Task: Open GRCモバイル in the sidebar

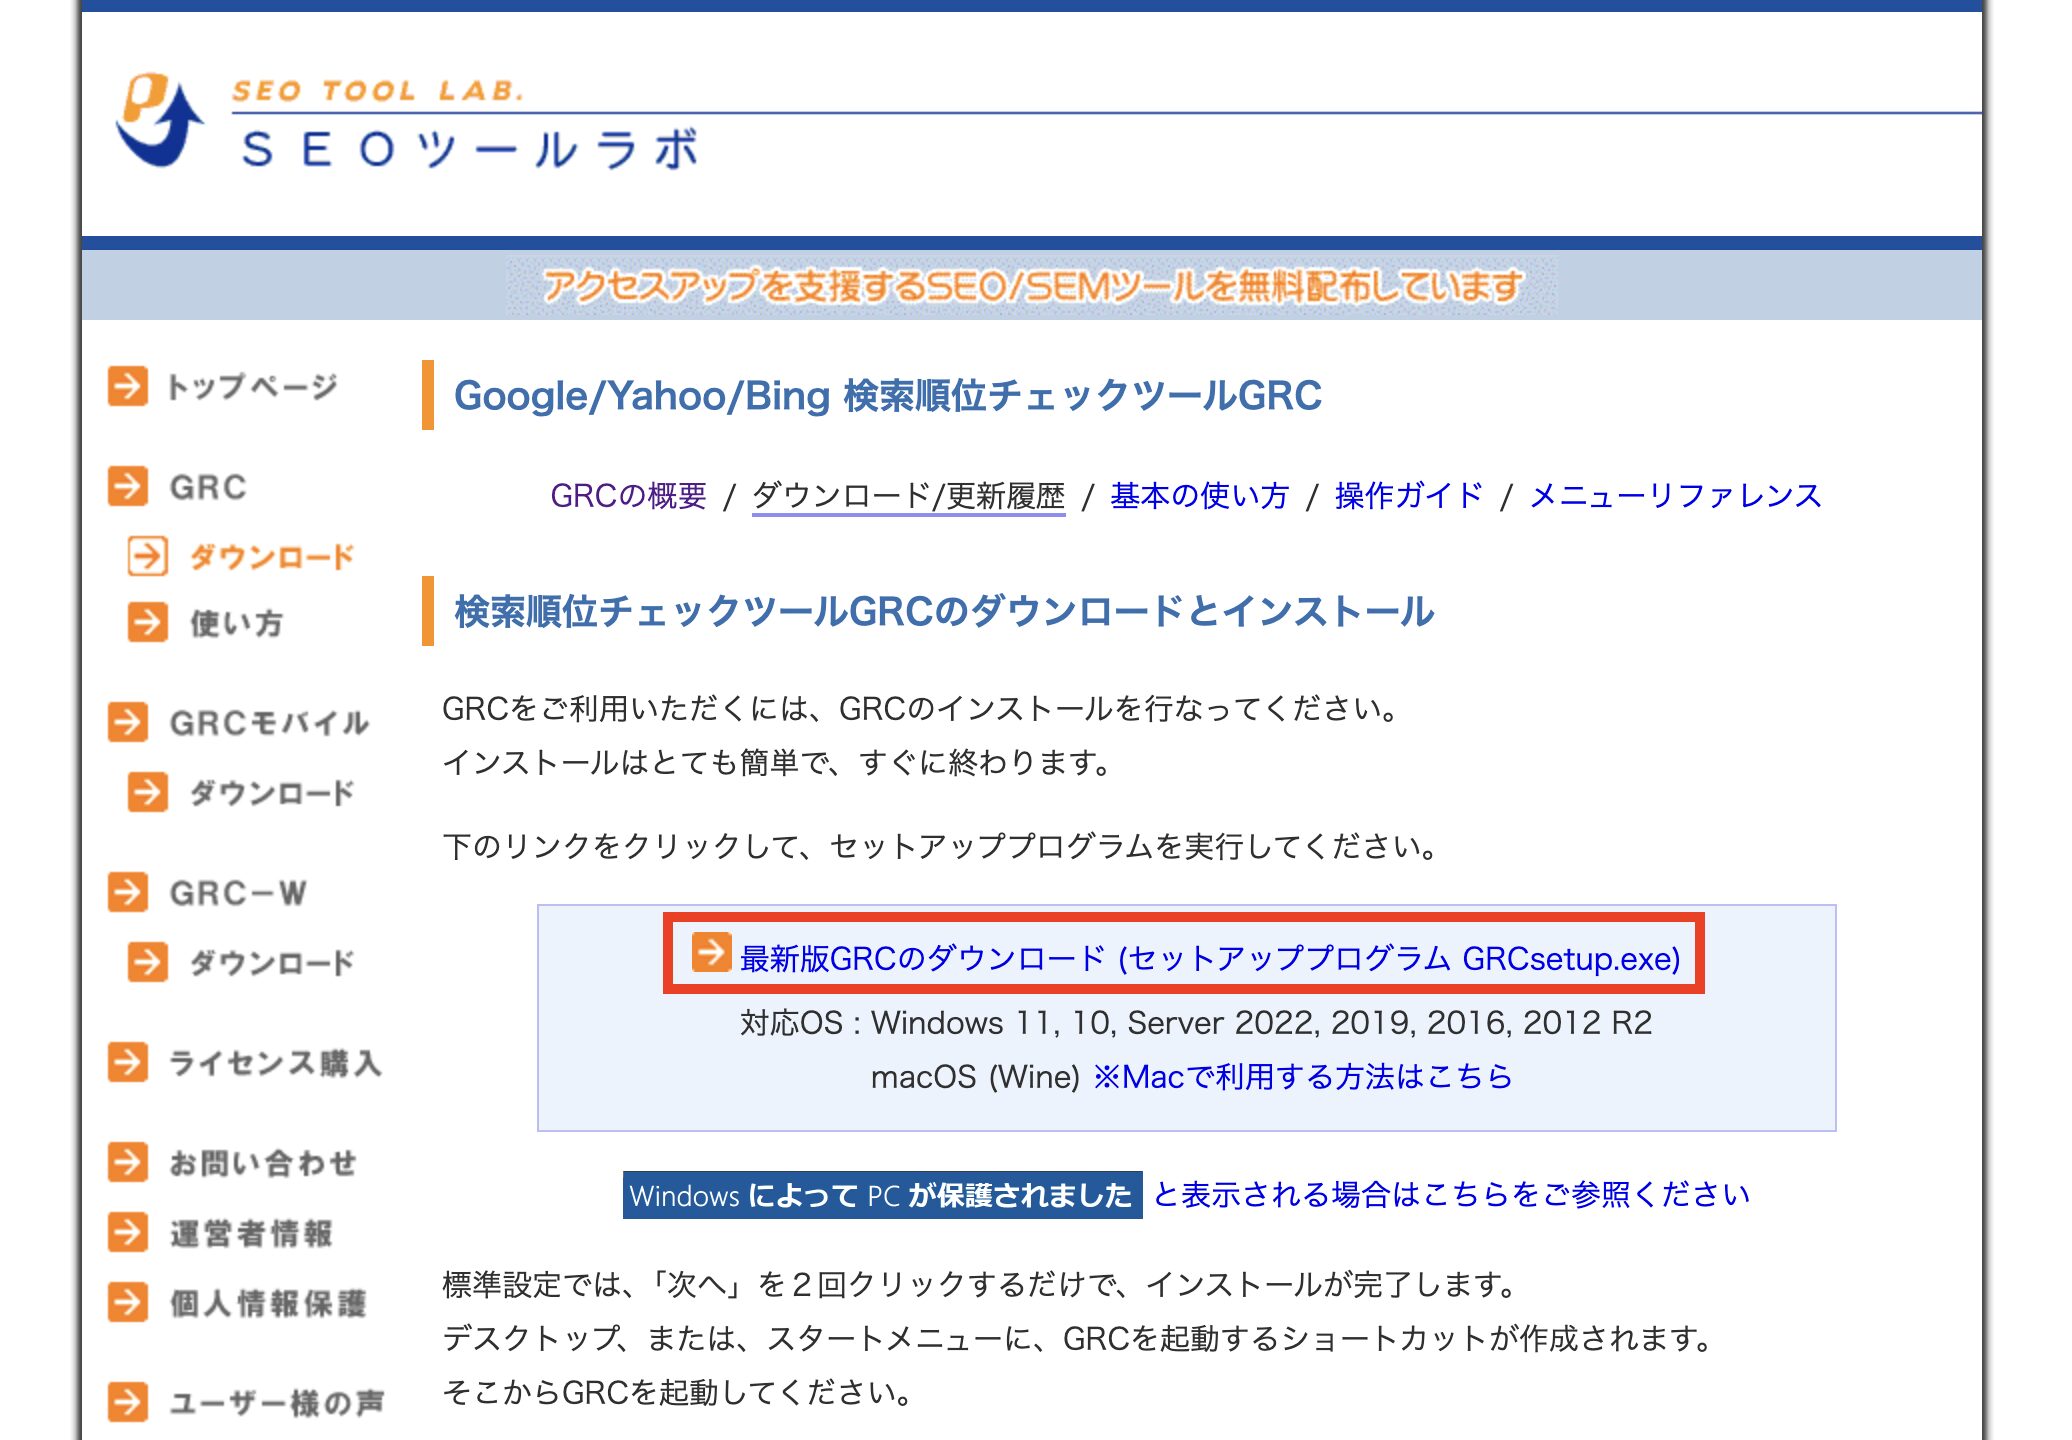Action: pos(269,723)
